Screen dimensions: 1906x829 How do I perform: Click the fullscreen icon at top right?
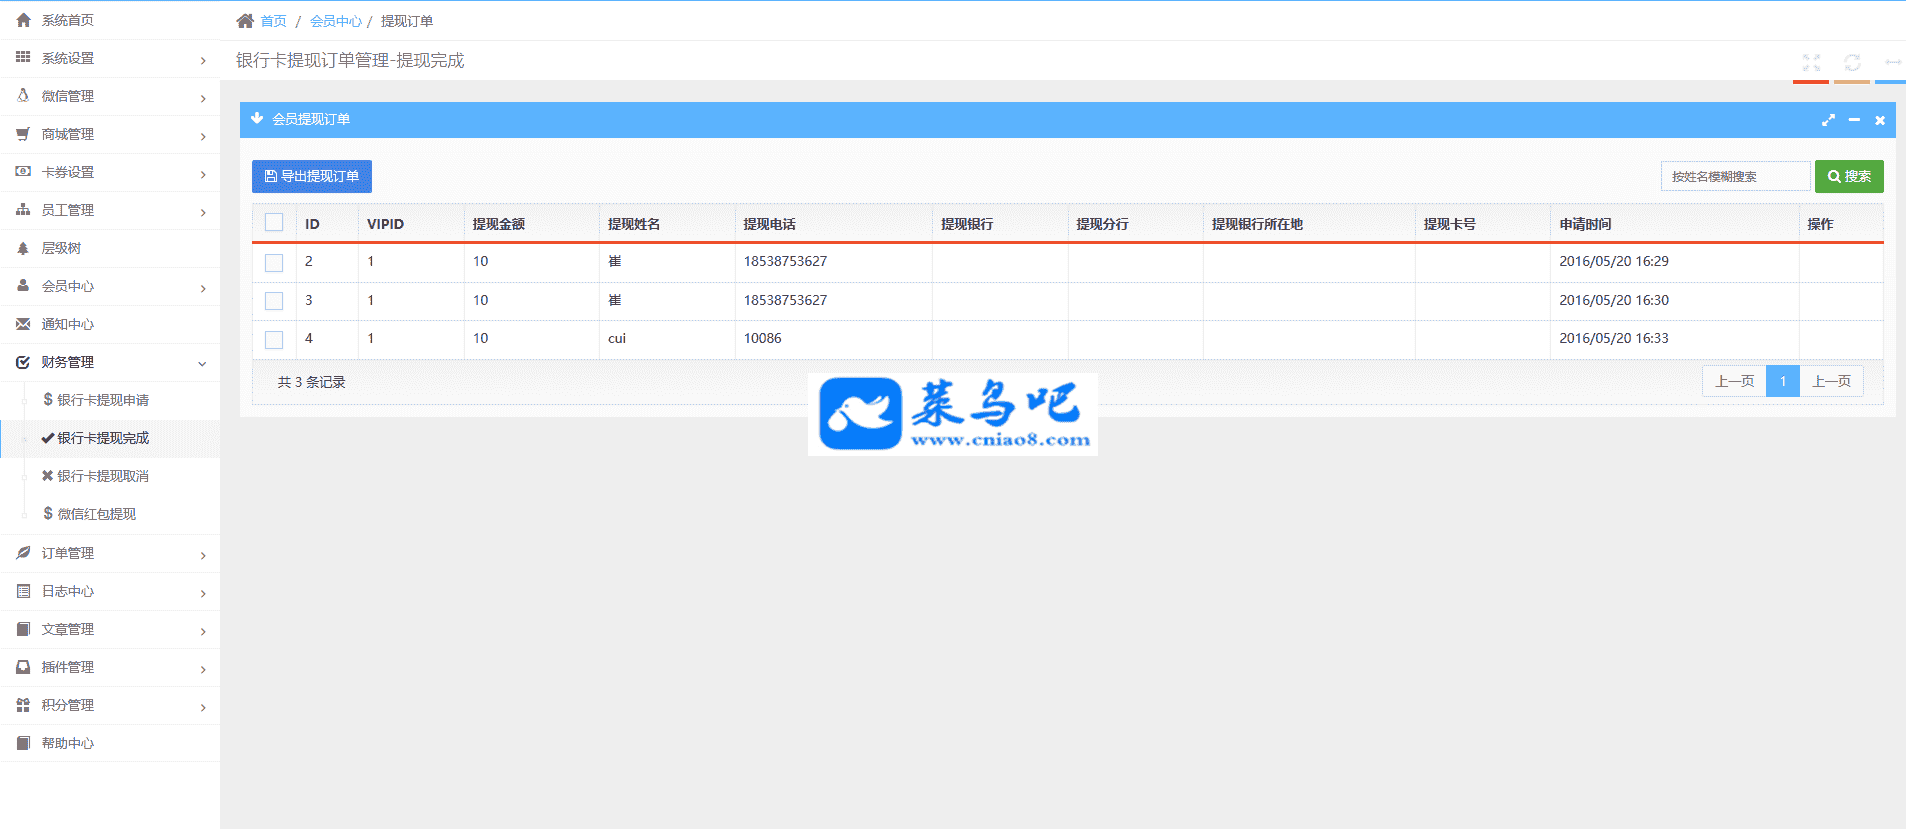[1811, 62]
